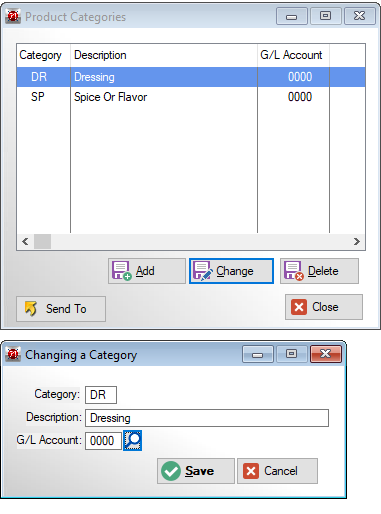Click the Add button to create a category
381x514 pixels.
pyautogui.click(x=147, y=271)
